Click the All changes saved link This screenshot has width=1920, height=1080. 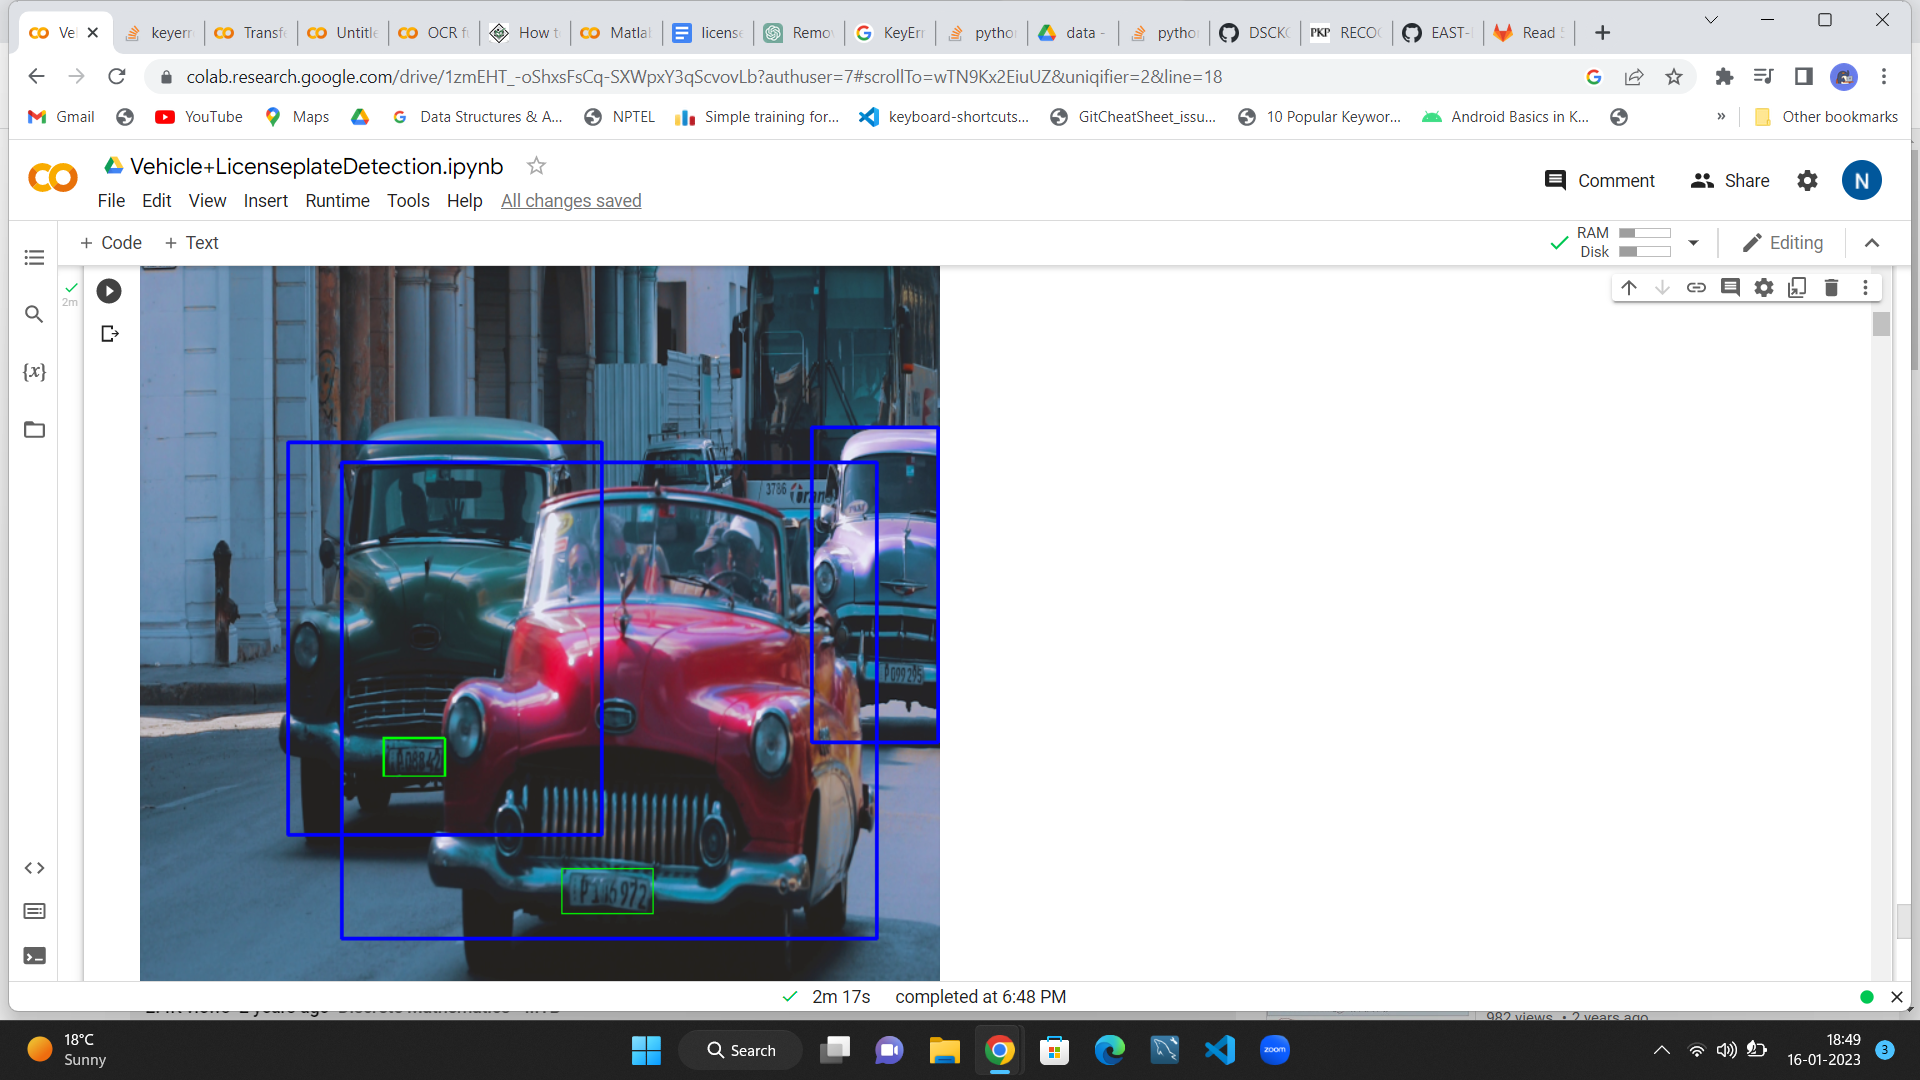point(571,200)
